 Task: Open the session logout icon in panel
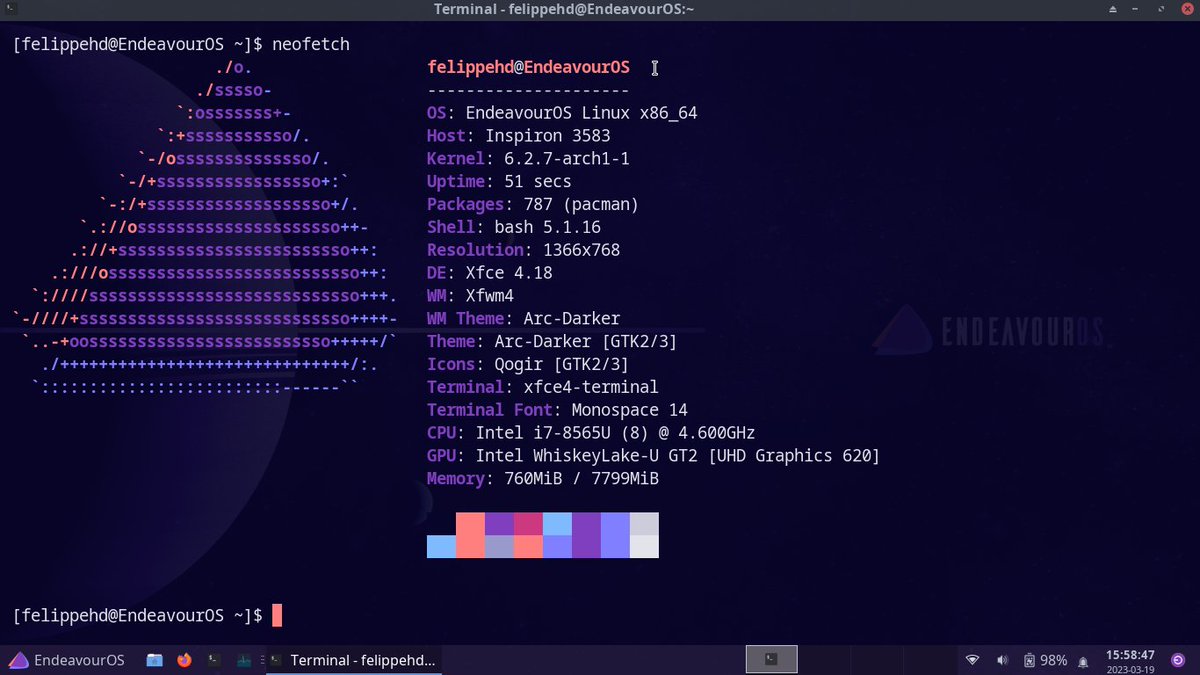pyautogui.click(x=1178, y=660)
